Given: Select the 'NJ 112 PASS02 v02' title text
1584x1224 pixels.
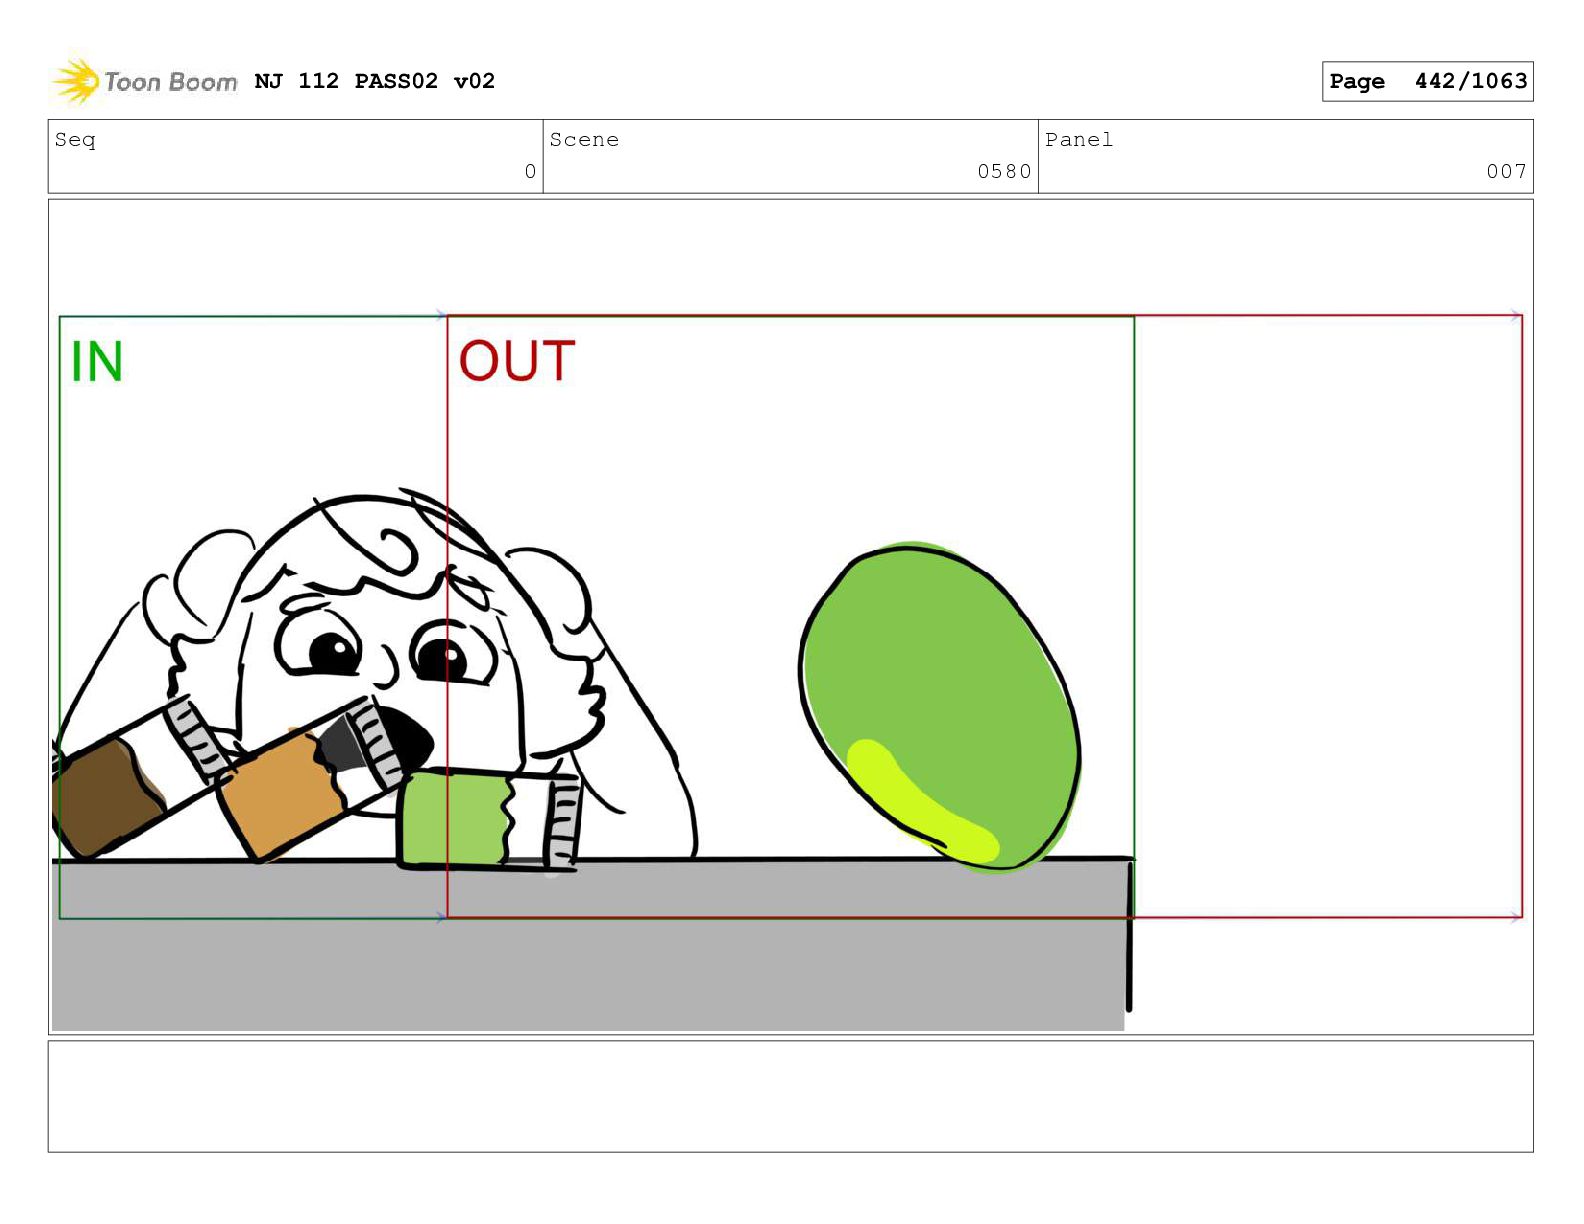Looking at the screenshot, I should tap(375, 81).
